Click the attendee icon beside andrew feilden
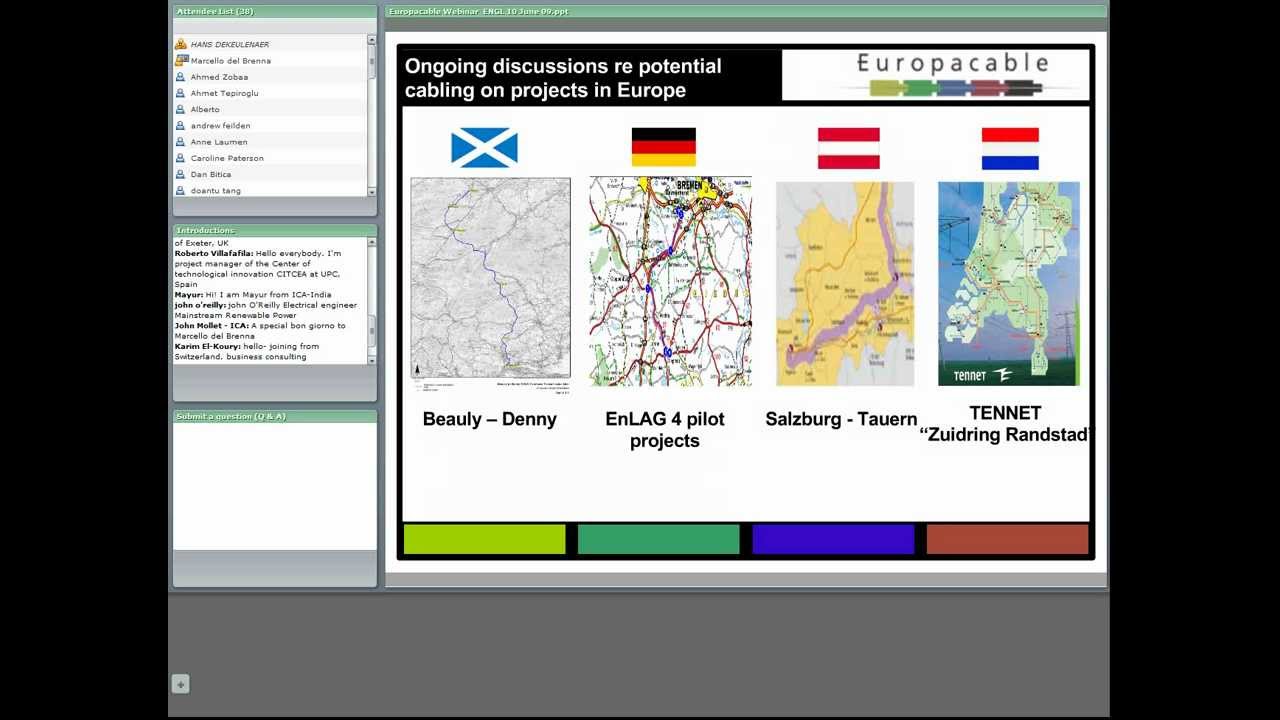The image size is (1280, 720). [x=181, y=125]
